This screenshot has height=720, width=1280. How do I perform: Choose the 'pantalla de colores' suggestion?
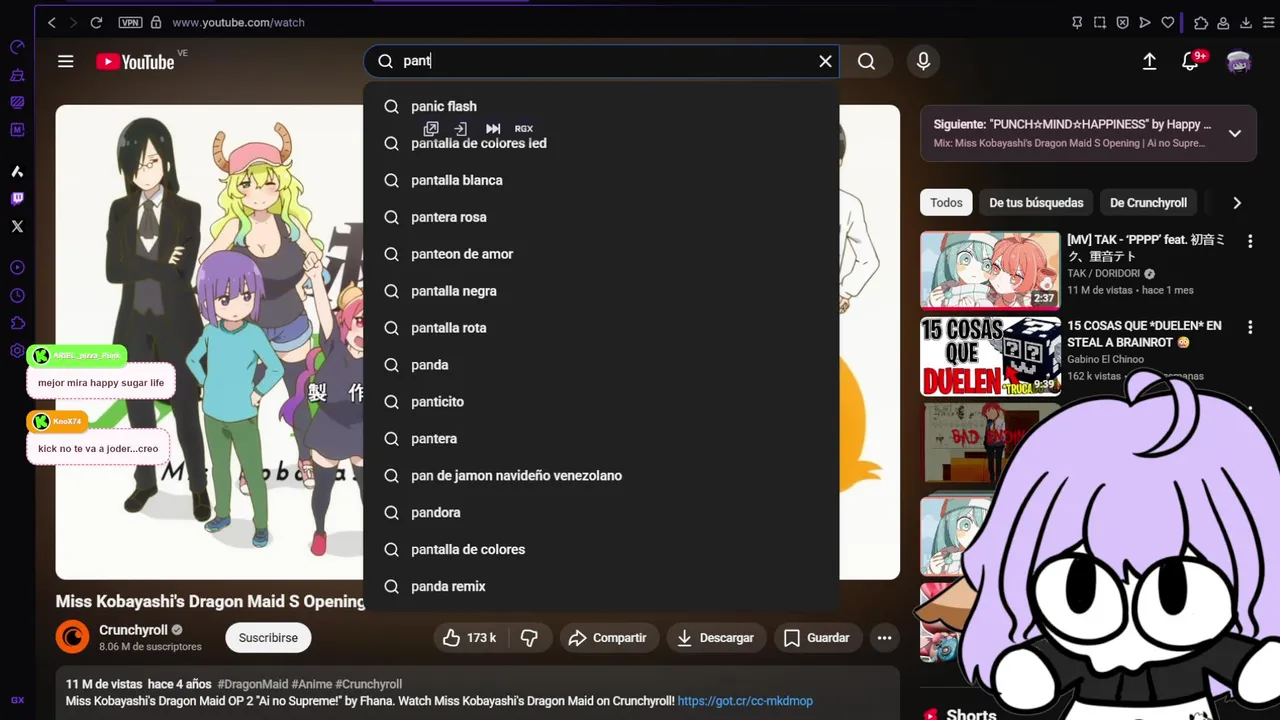click(x=601, y=550)
